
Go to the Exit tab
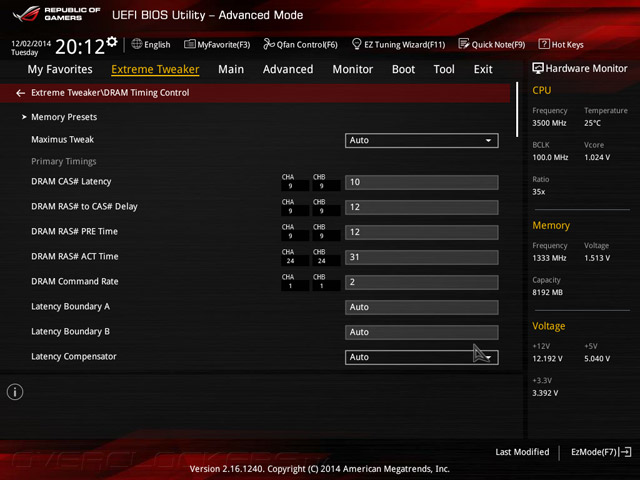(x=483, y=69)
